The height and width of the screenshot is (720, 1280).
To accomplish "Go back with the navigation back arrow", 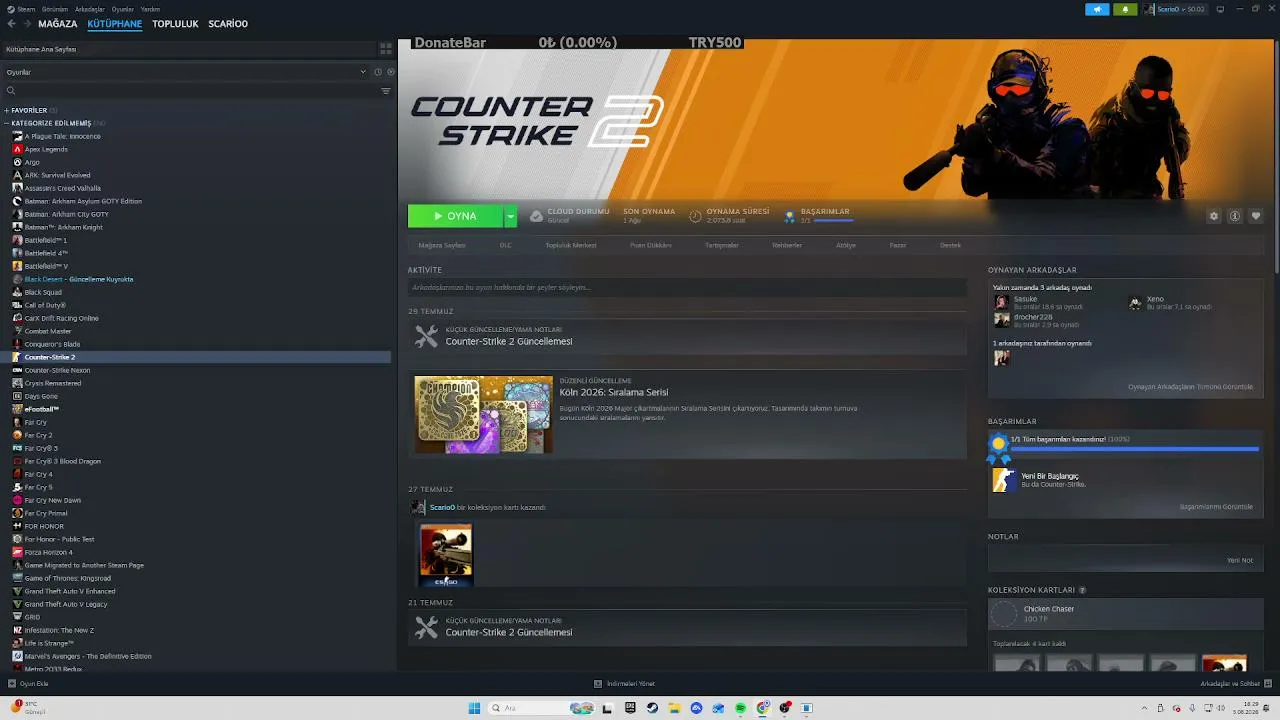I will coord(11,24).
